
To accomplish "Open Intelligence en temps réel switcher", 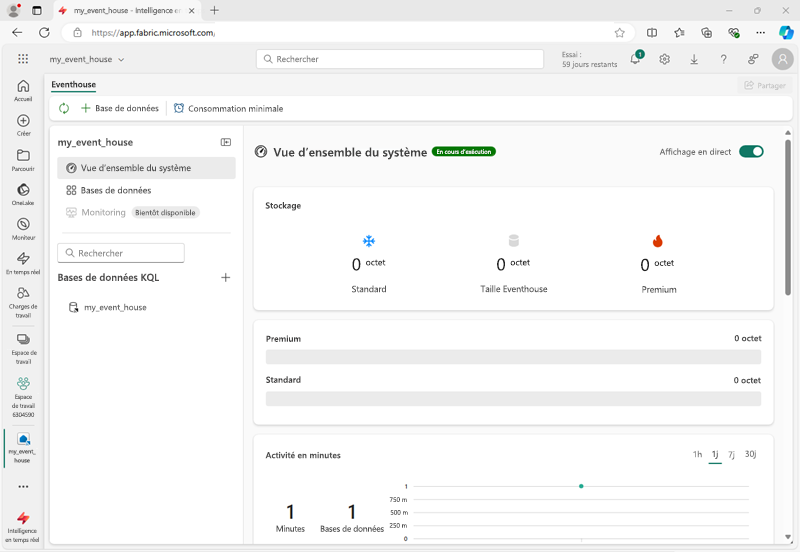I will (x=23, y=528).
